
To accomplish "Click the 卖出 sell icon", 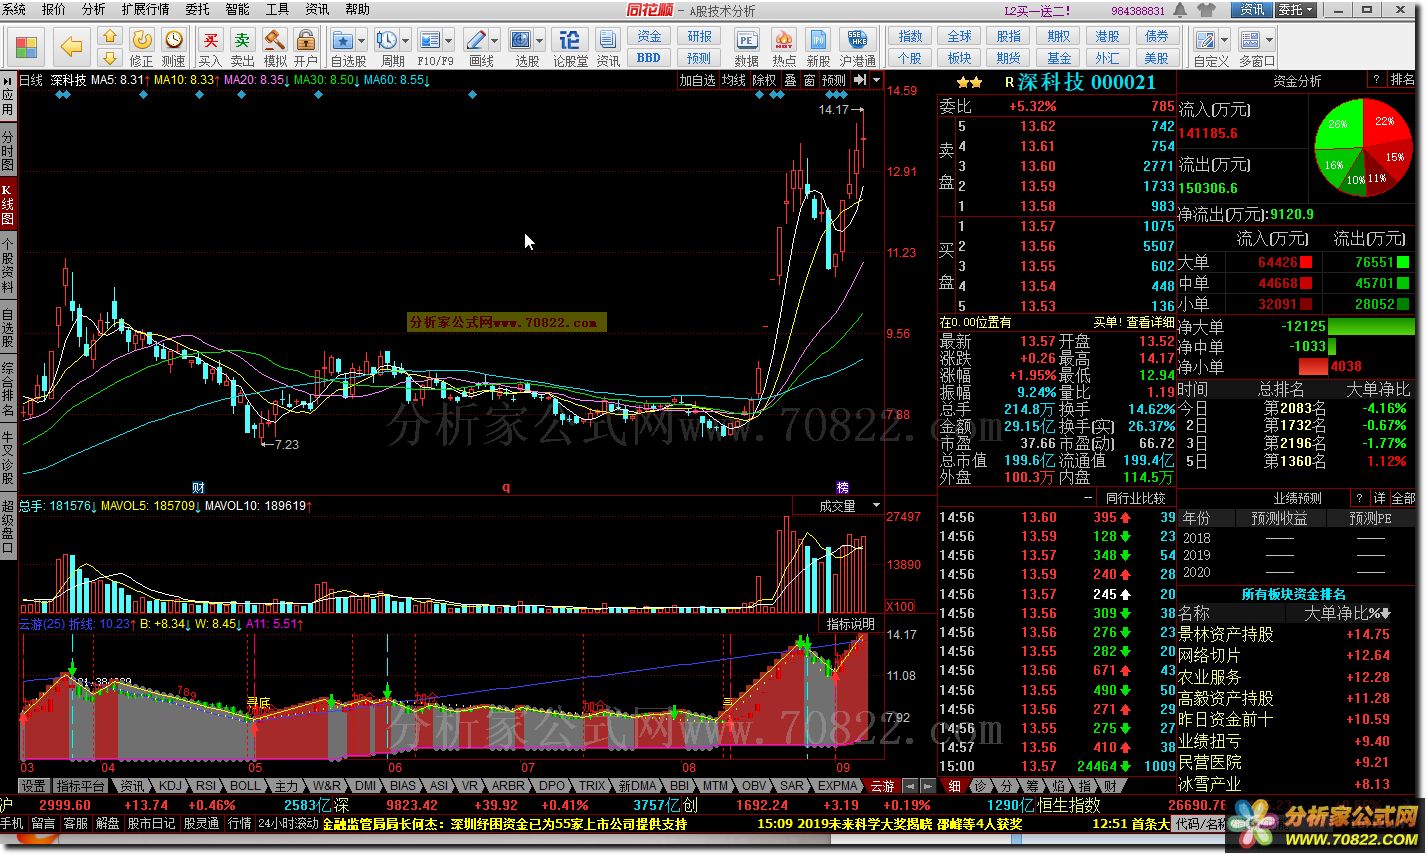I will pos(242,46).
